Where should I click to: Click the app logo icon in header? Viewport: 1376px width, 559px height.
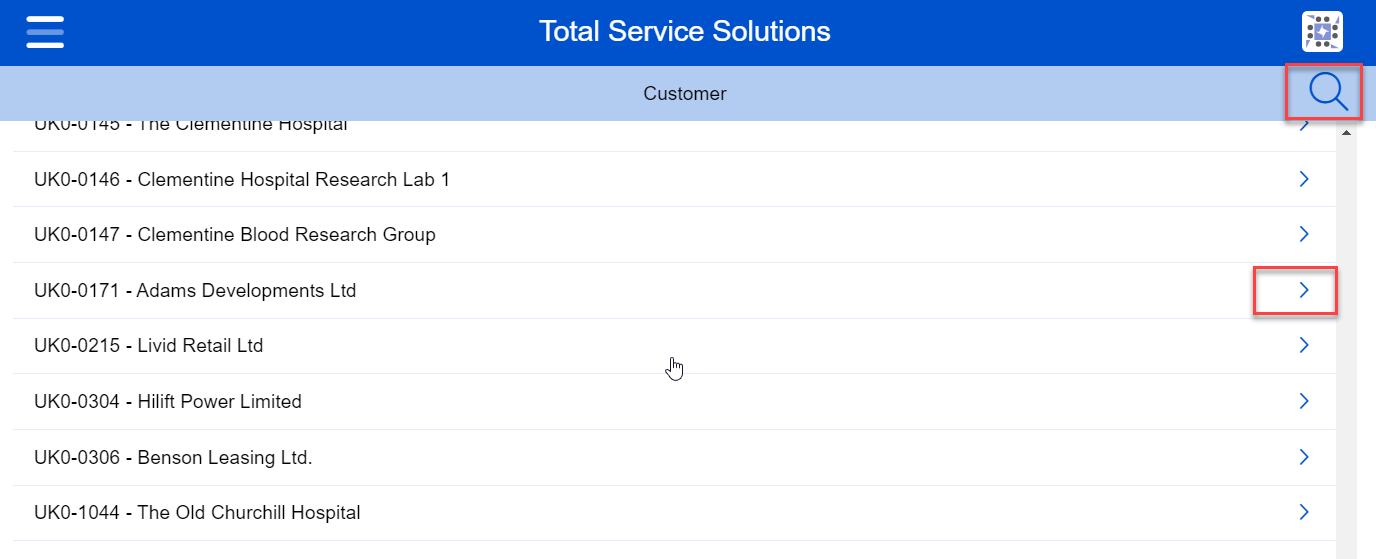coord(1322,32)
